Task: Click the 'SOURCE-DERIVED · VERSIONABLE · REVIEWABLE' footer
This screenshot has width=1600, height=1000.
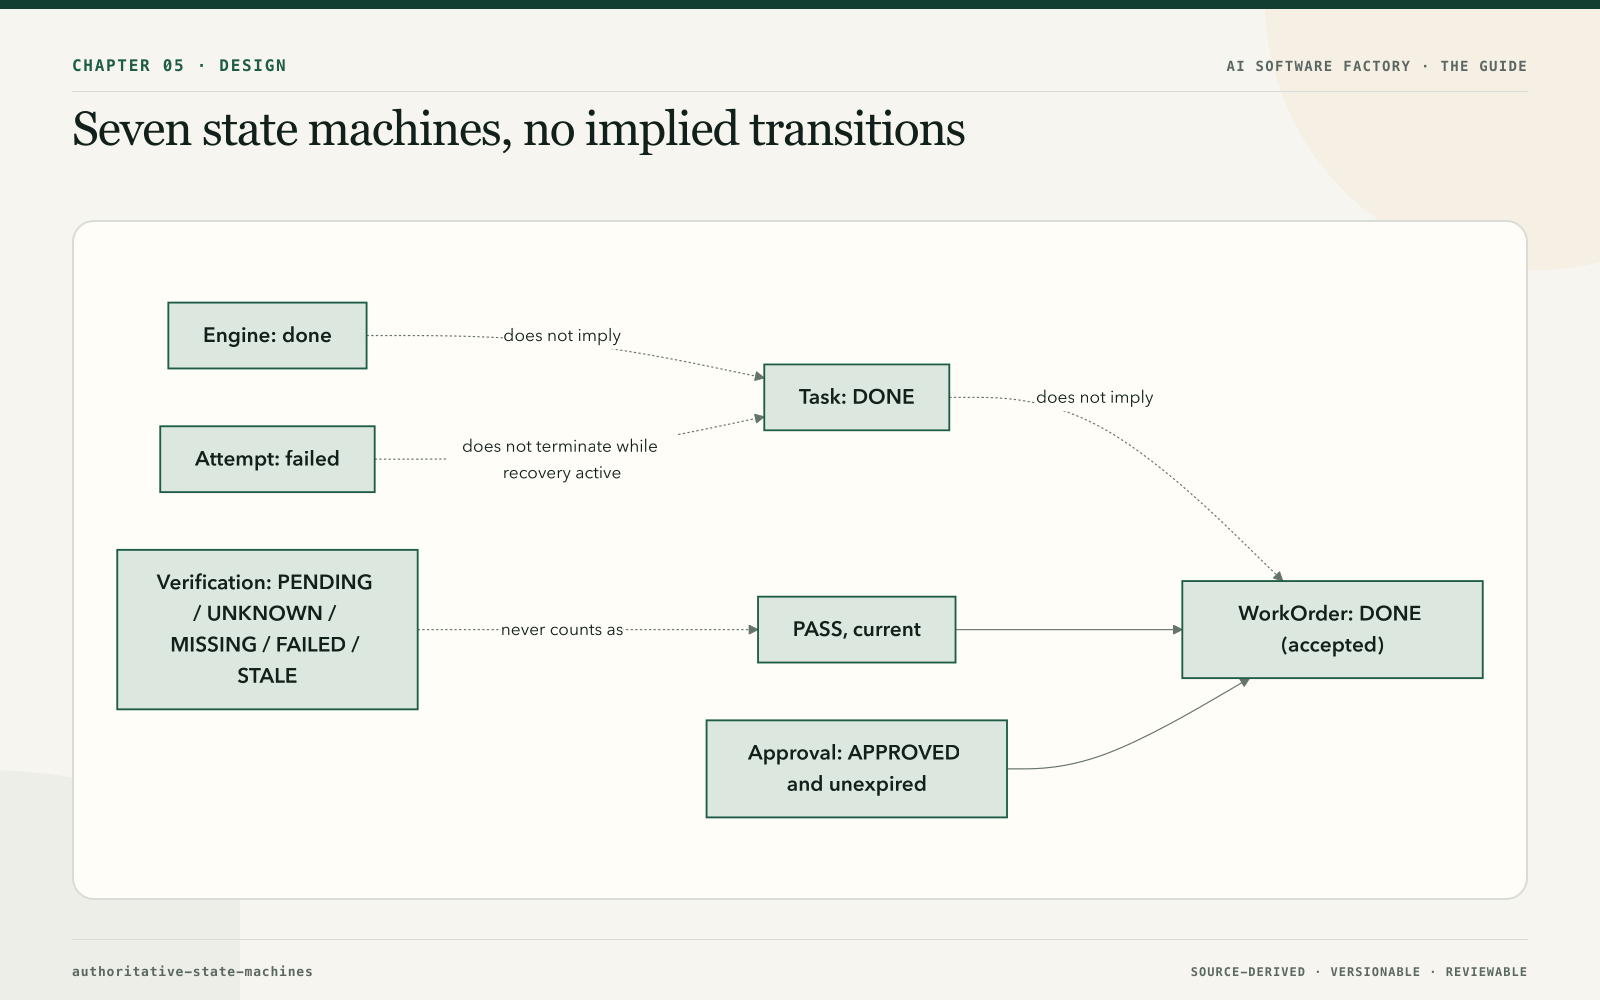Action: pyautogui.click(x=1359, y=972)
